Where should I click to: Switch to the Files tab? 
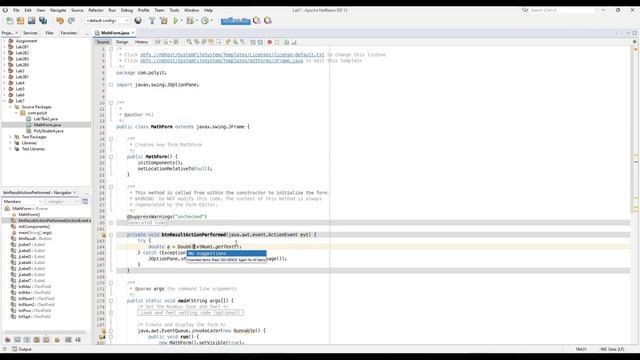49,33
